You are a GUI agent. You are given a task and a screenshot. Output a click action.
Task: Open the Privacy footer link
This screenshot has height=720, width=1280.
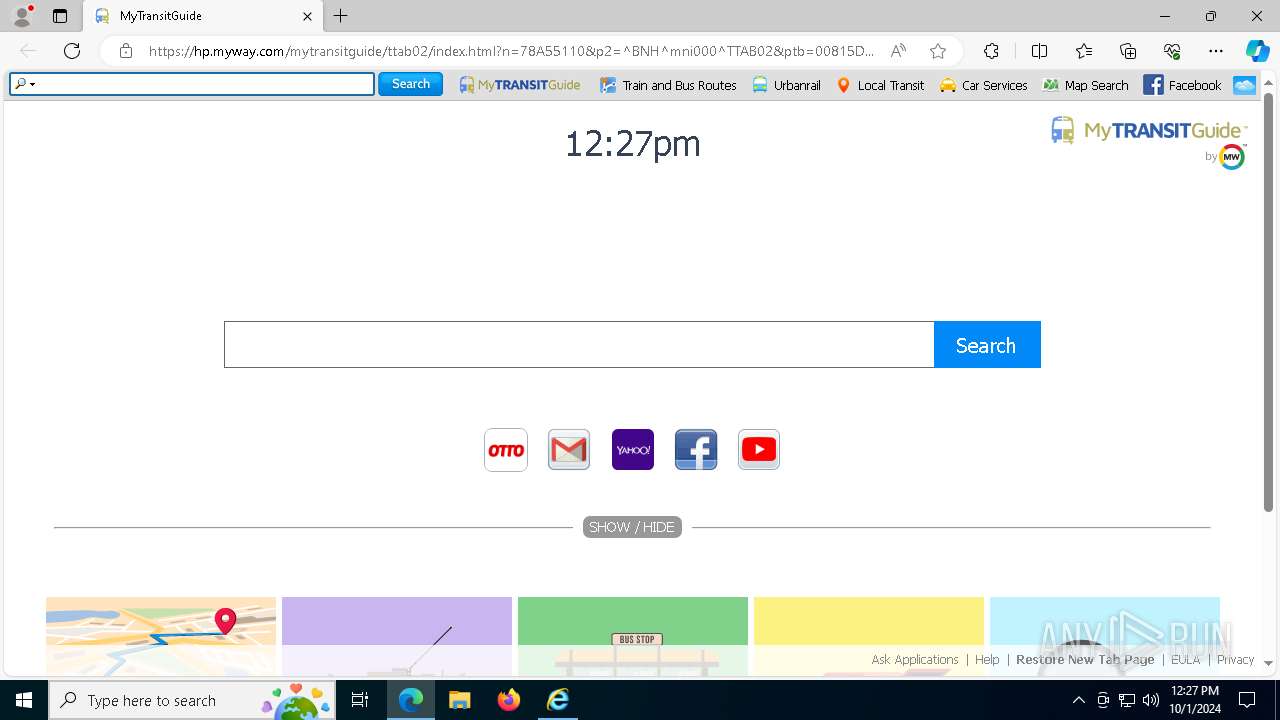tap(1235, 659)
